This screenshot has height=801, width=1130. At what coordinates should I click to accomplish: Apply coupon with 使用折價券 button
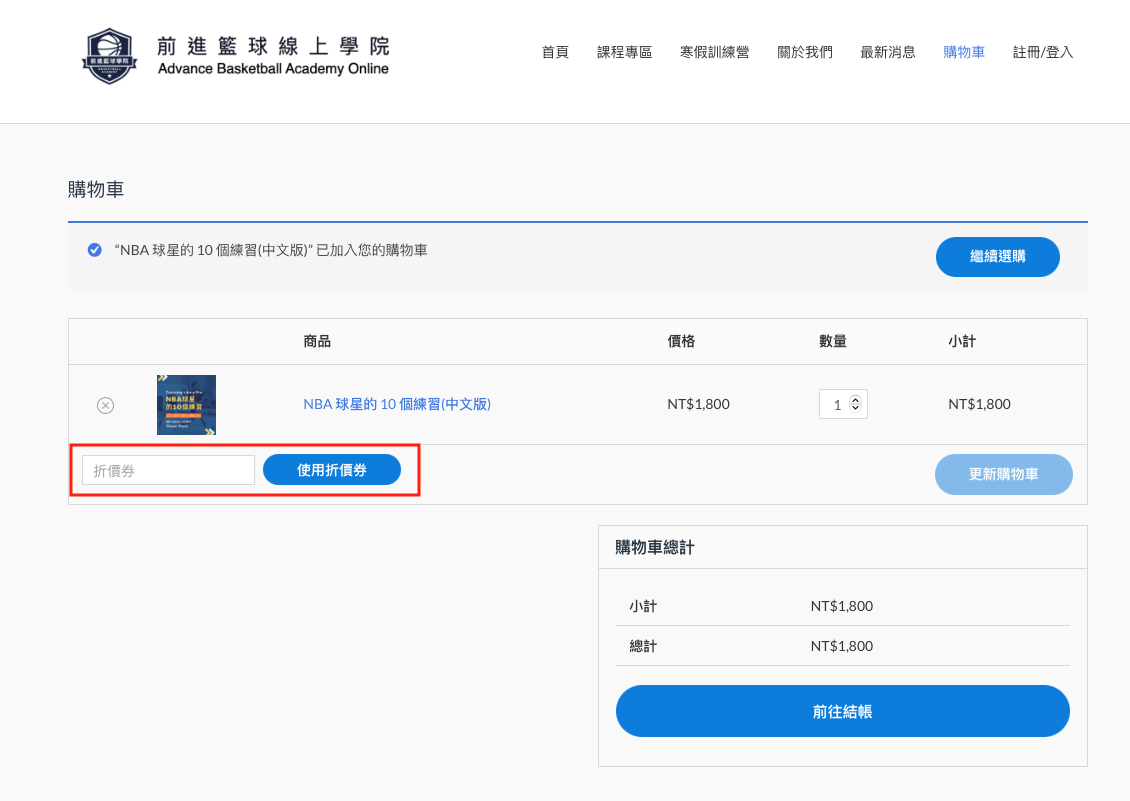(331, 470)
